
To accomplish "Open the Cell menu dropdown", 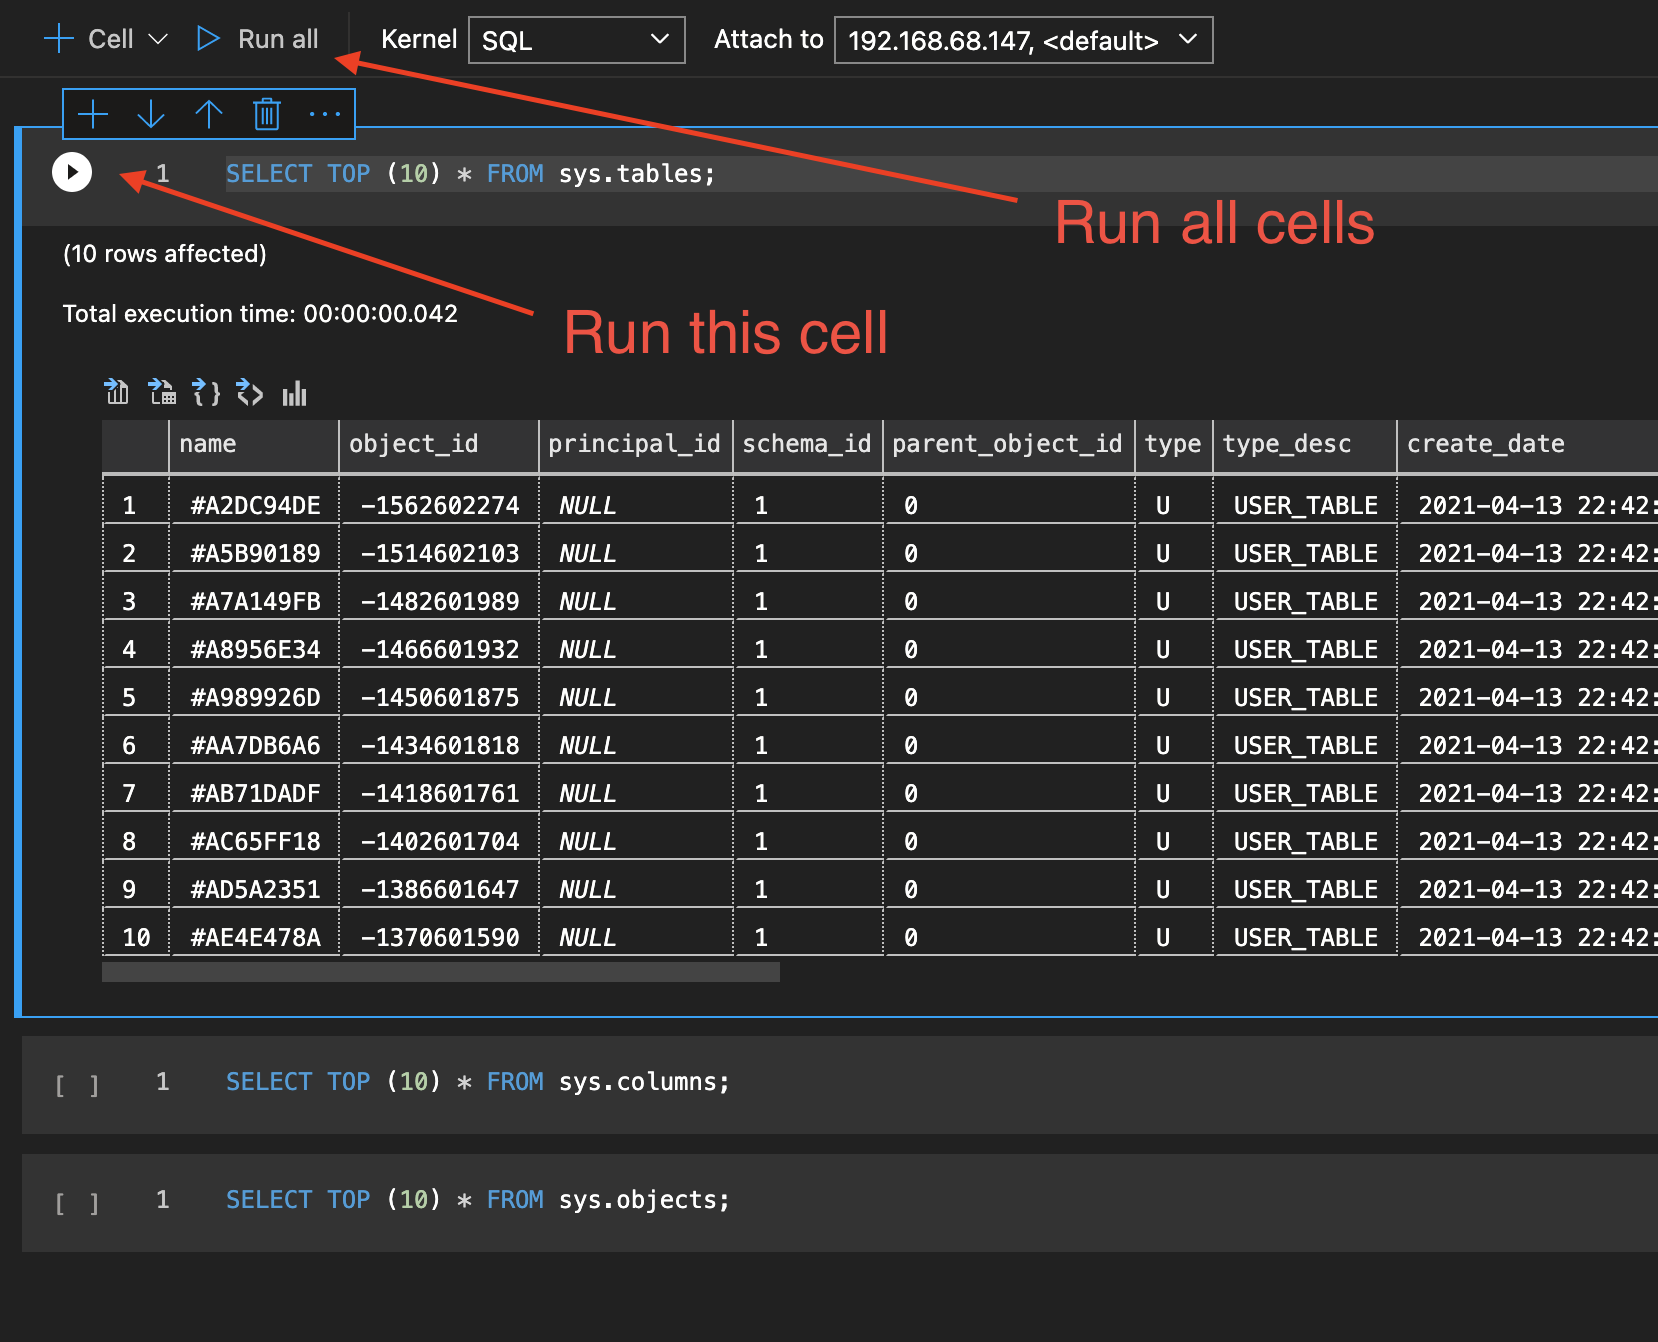I will [x=159, y=39].
